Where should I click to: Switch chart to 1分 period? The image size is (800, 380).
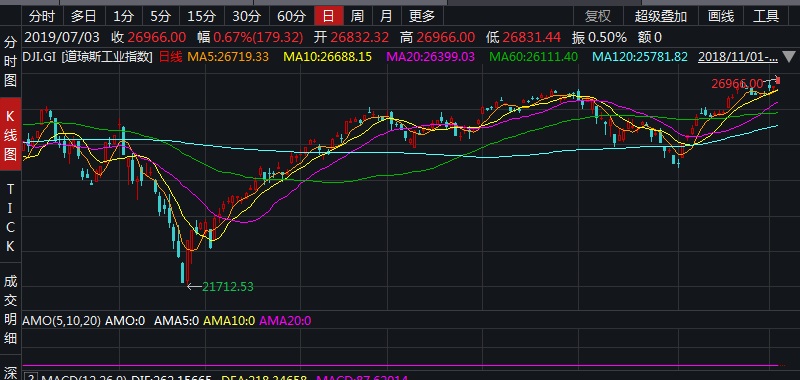click(123, 16)
